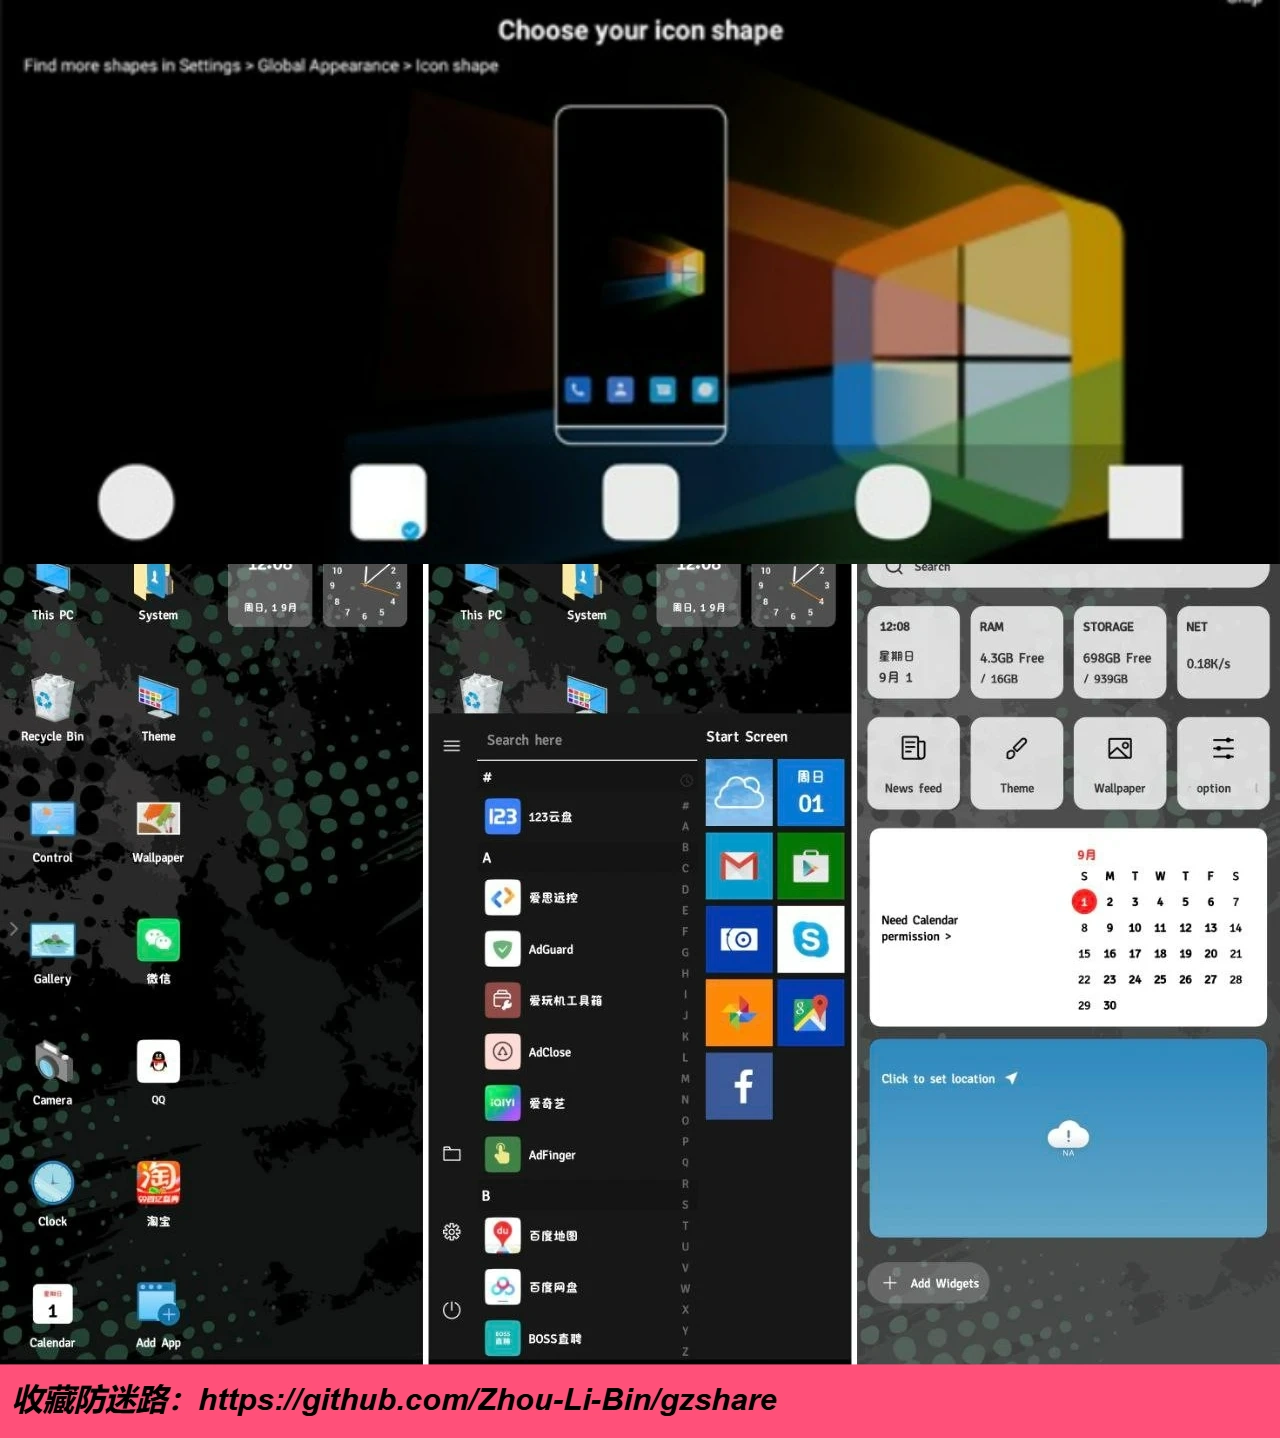
Task: Tap the Add App icon
Action: 158,1315
